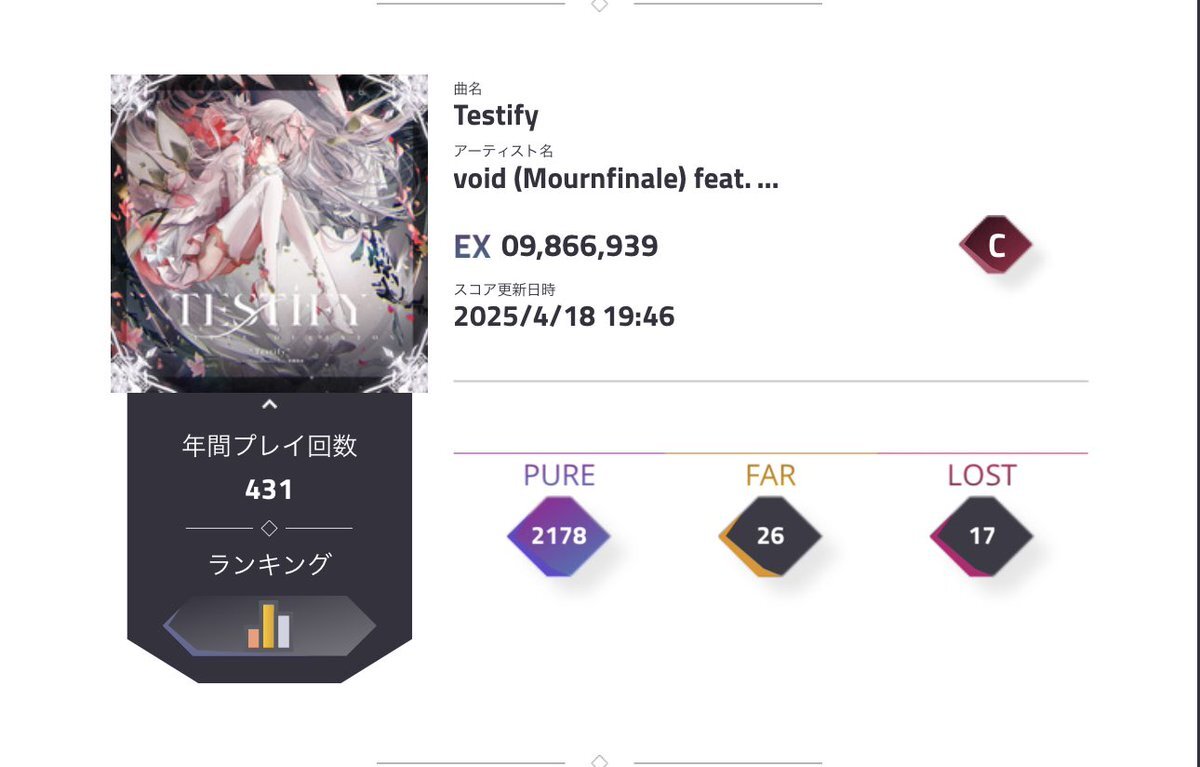1200x767 pixels.
Task: Click the Testify album artwork
Action: pyautogui.click(x=269, y=233)
